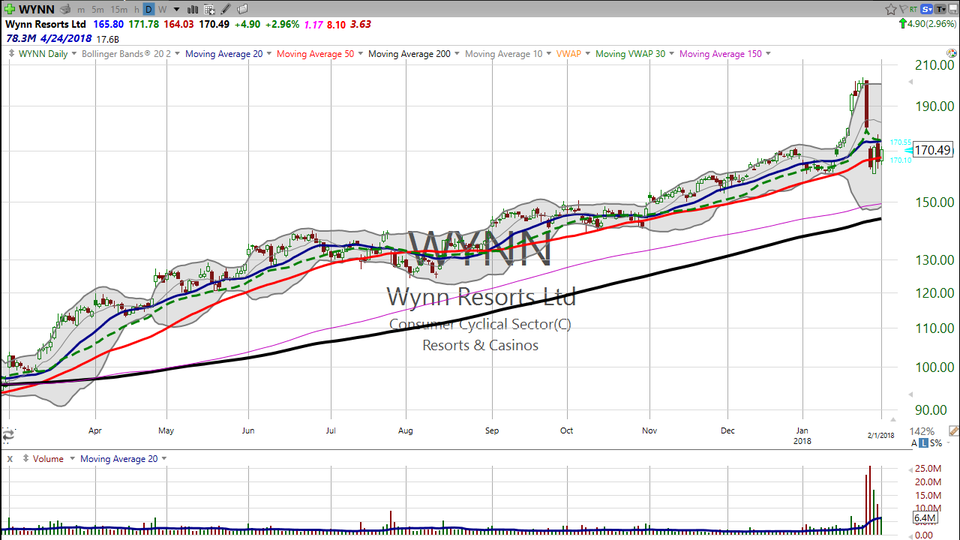Screen dimensions: 960x540
Task: Click the green Moving VWAP 30 label
Action: tap(630, 54)
